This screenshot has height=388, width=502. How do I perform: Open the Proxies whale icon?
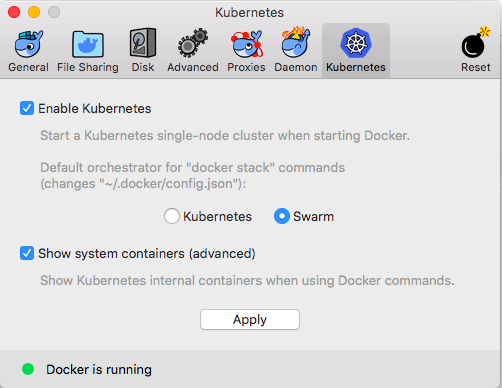coord(247,44)
